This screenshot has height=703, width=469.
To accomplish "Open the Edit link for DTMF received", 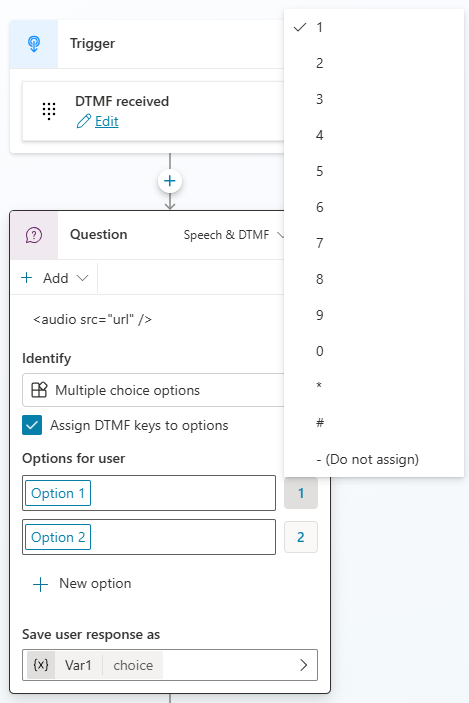I will coord(107,122).
